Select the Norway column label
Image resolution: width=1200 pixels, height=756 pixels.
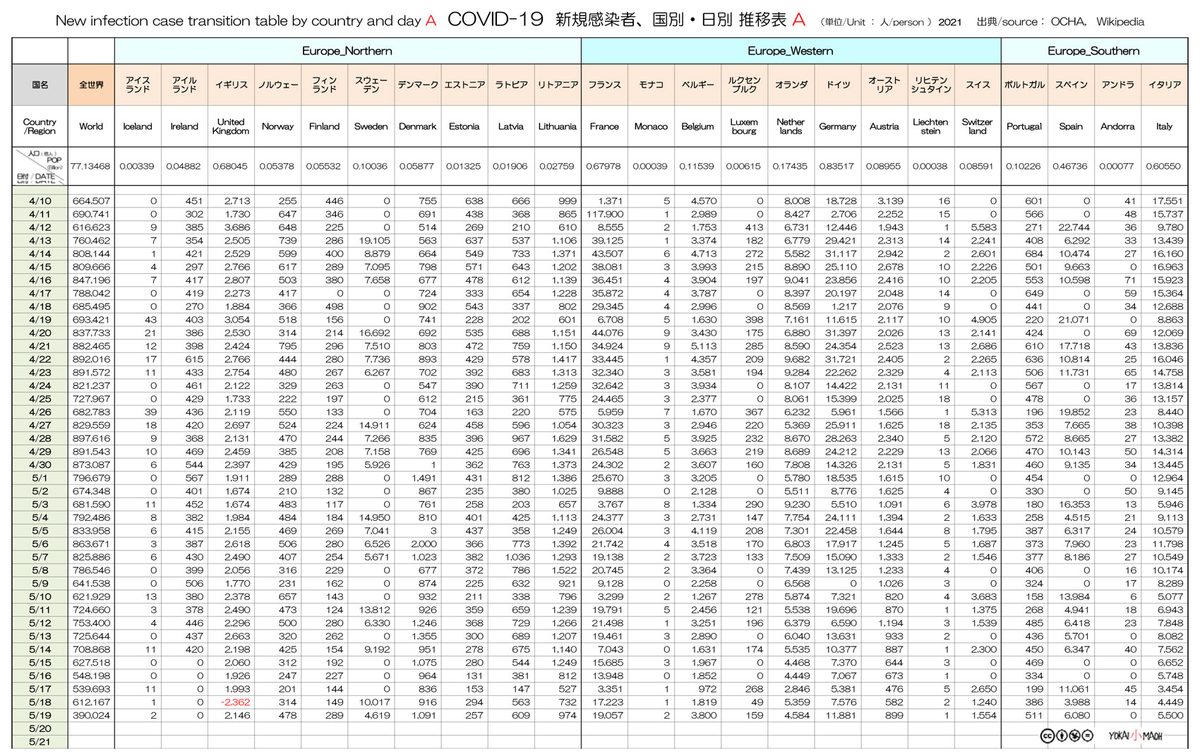277,127
